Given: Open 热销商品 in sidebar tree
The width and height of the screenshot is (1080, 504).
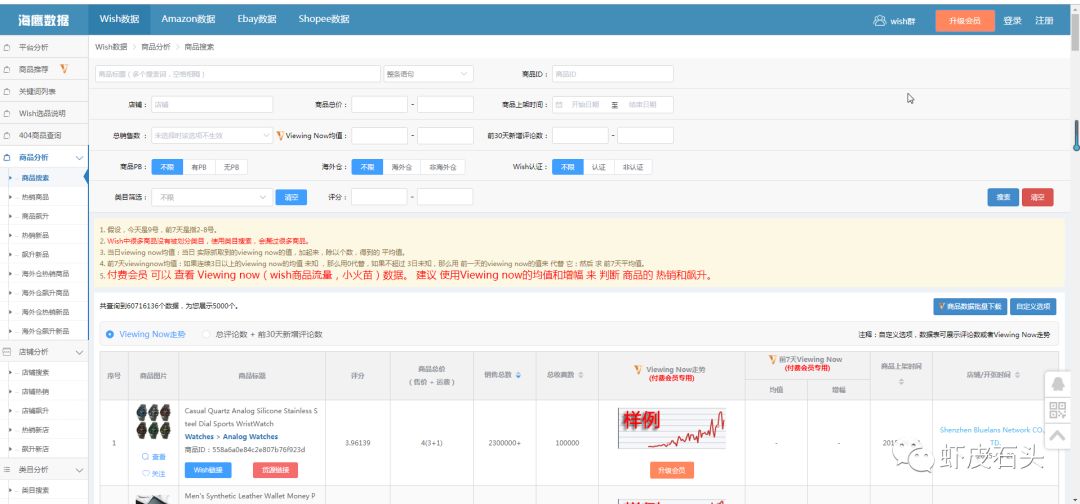Looking at the screenshot, I should [x=35, y=197].
